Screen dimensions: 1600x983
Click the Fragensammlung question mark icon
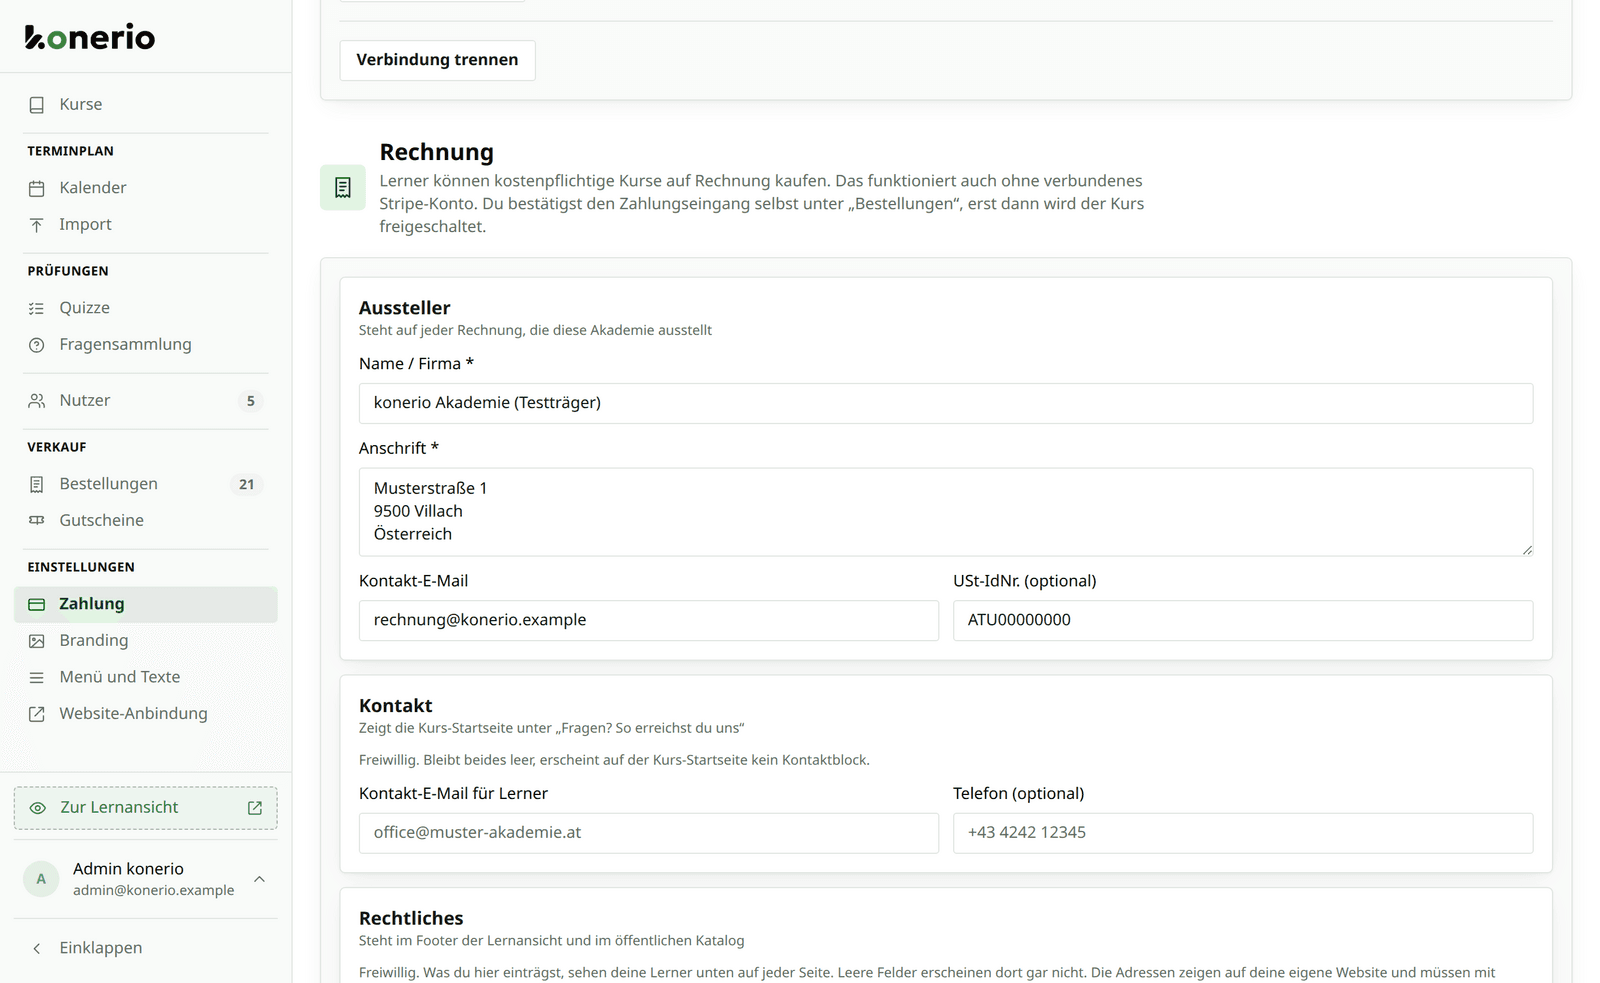point(37,345)
